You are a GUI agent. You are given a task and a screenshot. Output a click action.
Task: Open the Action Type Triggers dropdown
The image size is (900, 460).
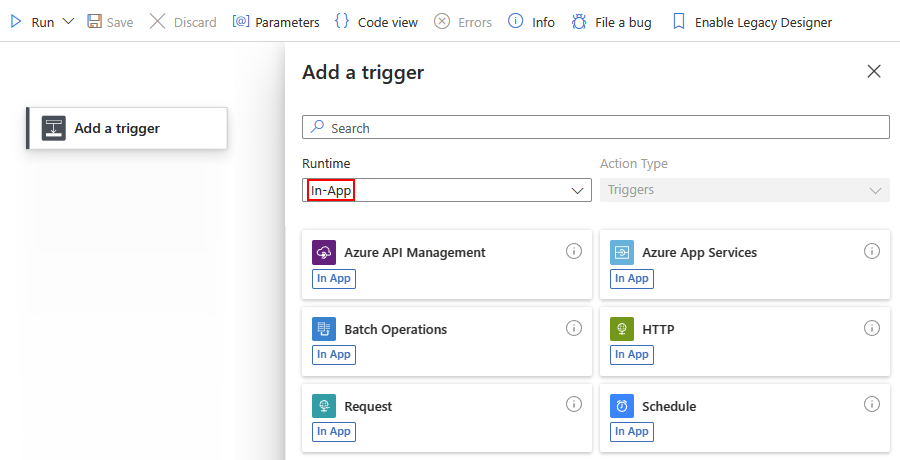(876, 190)
